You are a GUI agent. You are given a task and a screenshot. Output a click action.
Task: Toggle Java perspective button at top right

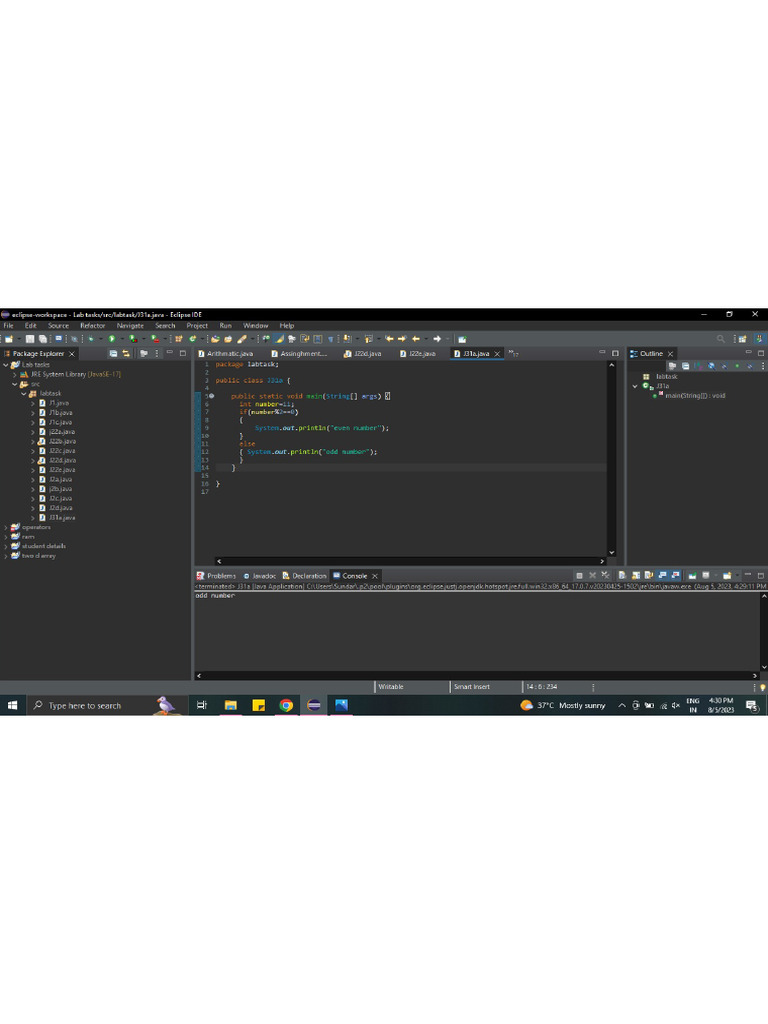tap(759, 339)
